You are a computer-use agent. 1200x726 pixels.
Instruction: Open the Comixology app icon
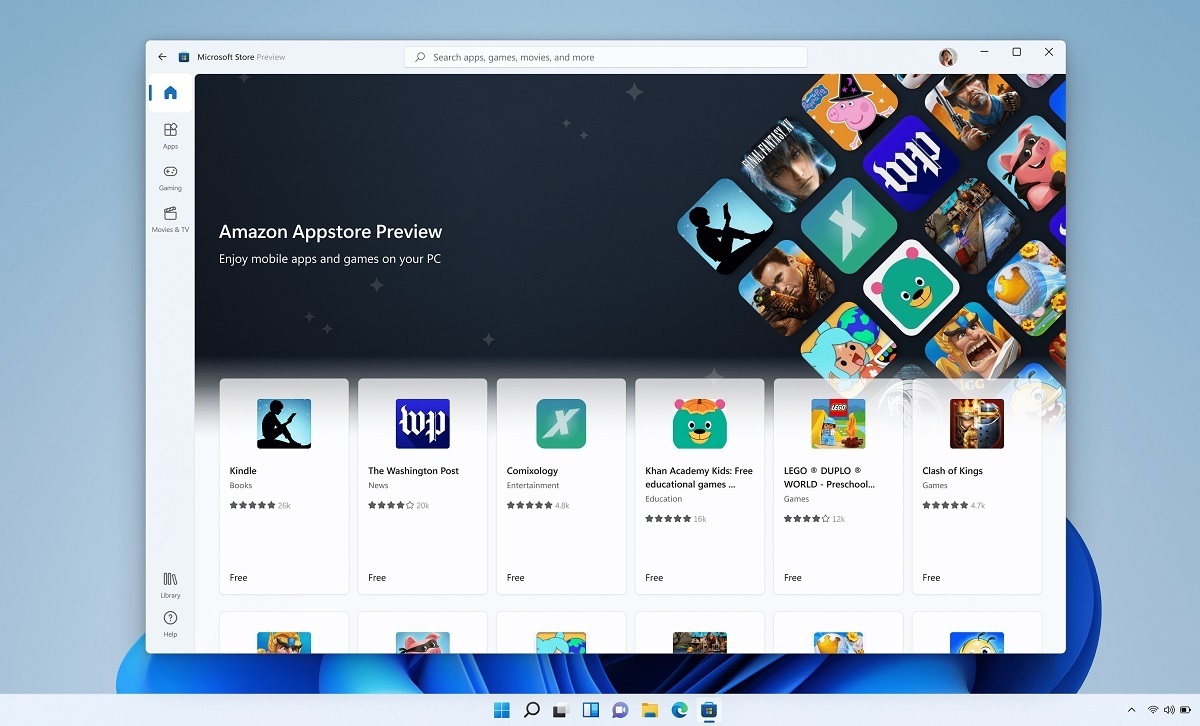point(561,423)
